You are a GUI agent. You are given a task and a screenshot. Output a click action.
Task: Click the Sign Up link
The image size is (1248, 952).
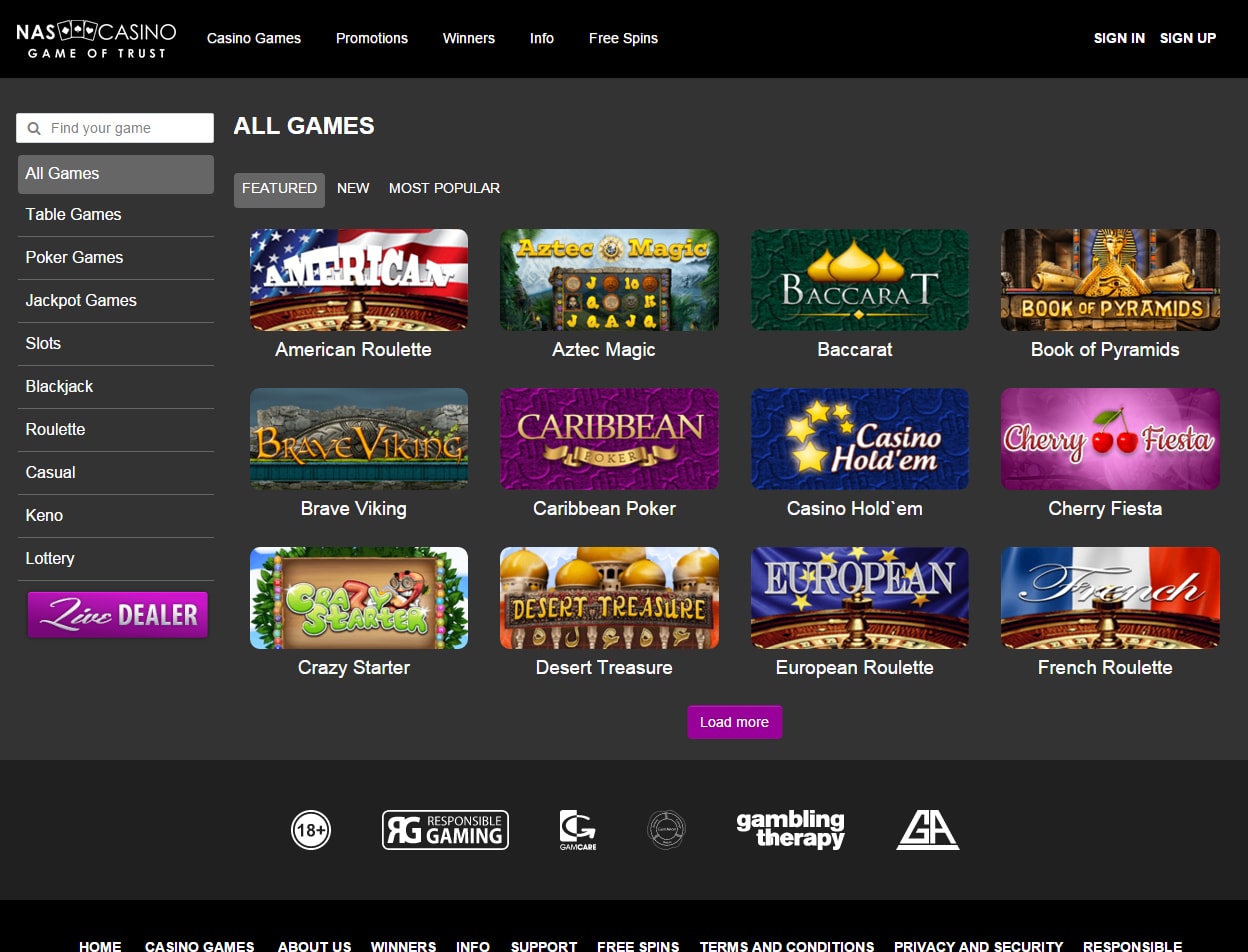tap(1188, 38)
